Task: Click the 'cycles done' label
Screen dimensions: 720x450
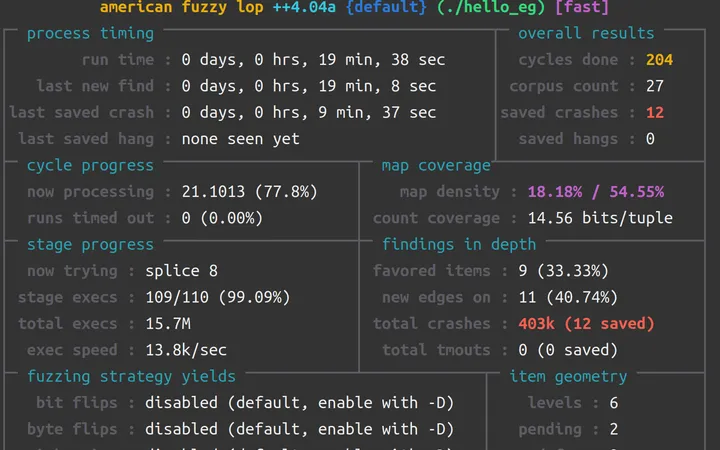Action: (x=568, y=60)
